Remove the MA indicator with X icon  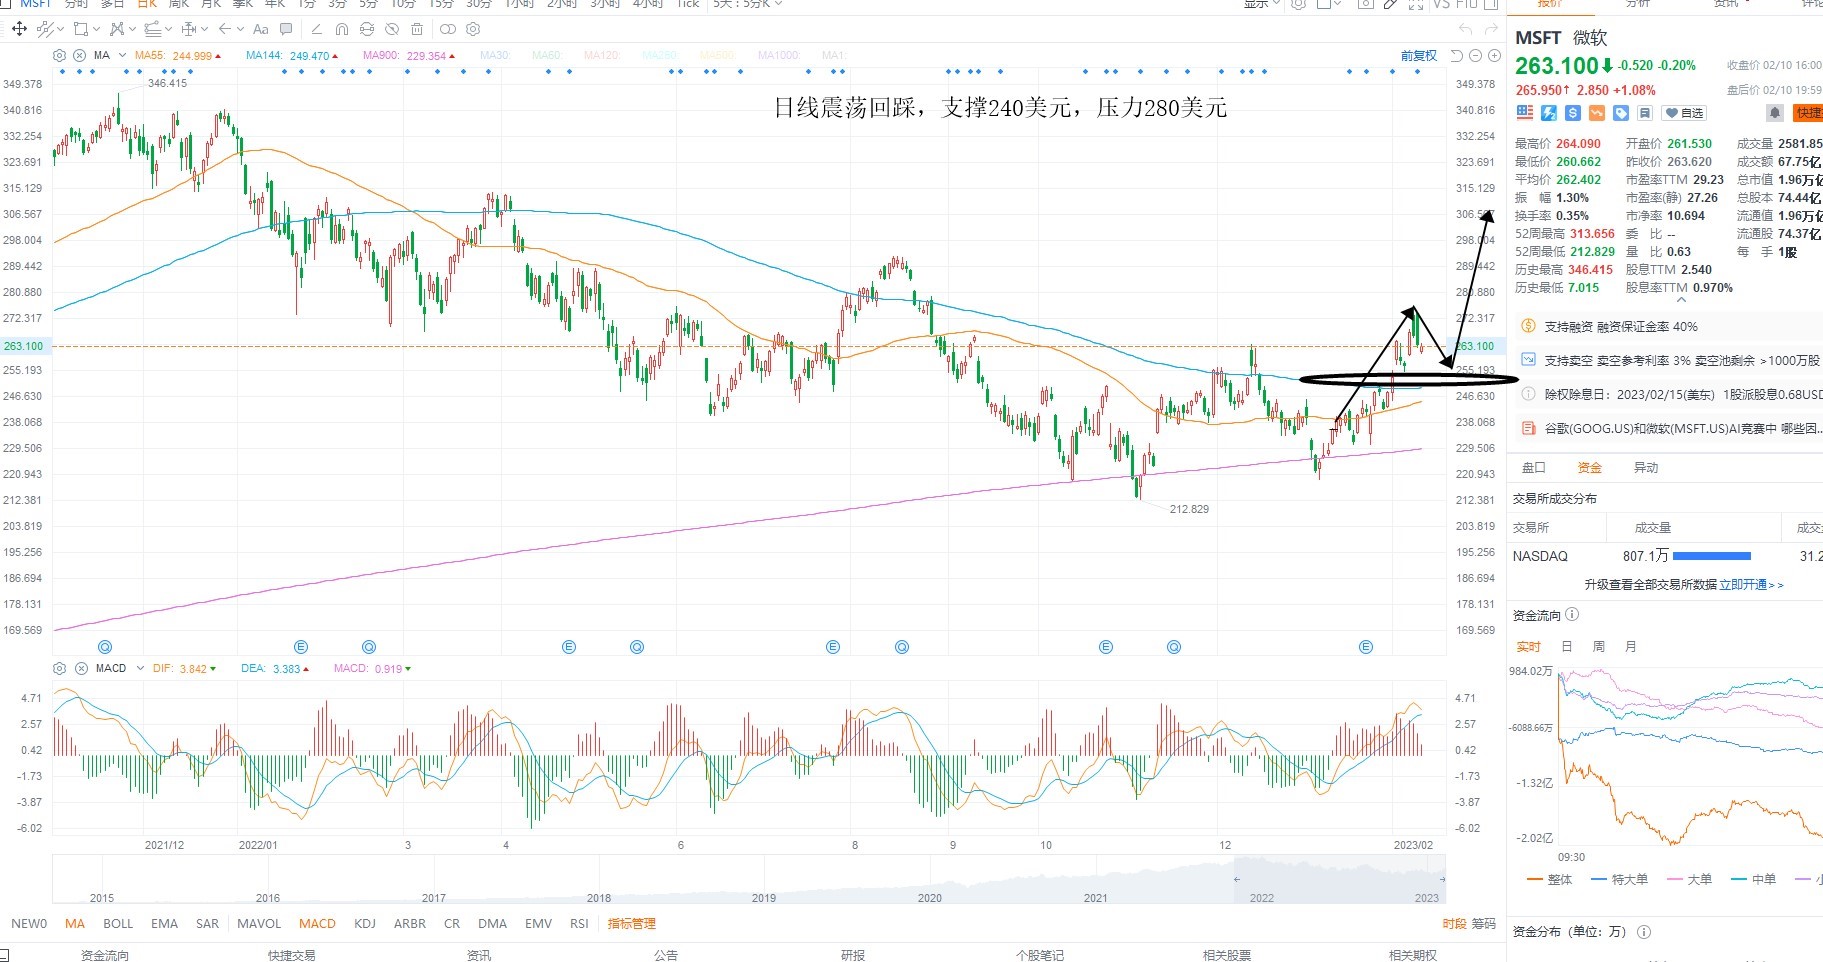coord(80,55)
